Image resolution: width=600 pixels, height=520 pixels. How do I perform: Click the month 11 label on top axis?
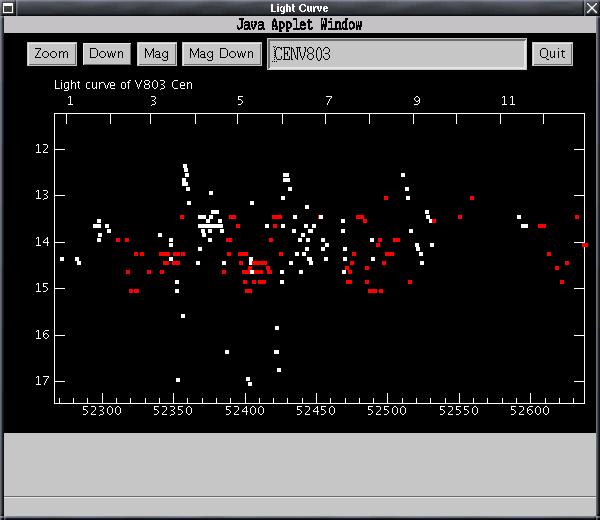pos(508,101)
